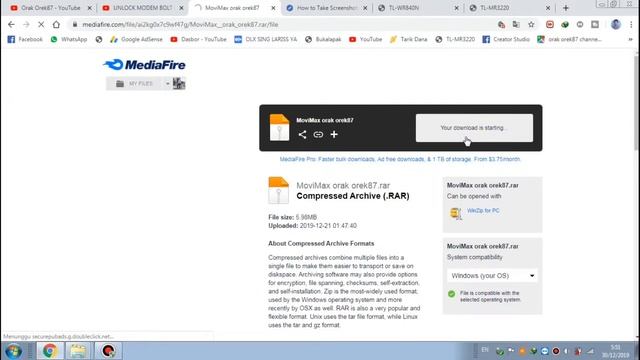Click the About Compressed Archive Formats heading
The image size is (640, 360).
(321, 243)
